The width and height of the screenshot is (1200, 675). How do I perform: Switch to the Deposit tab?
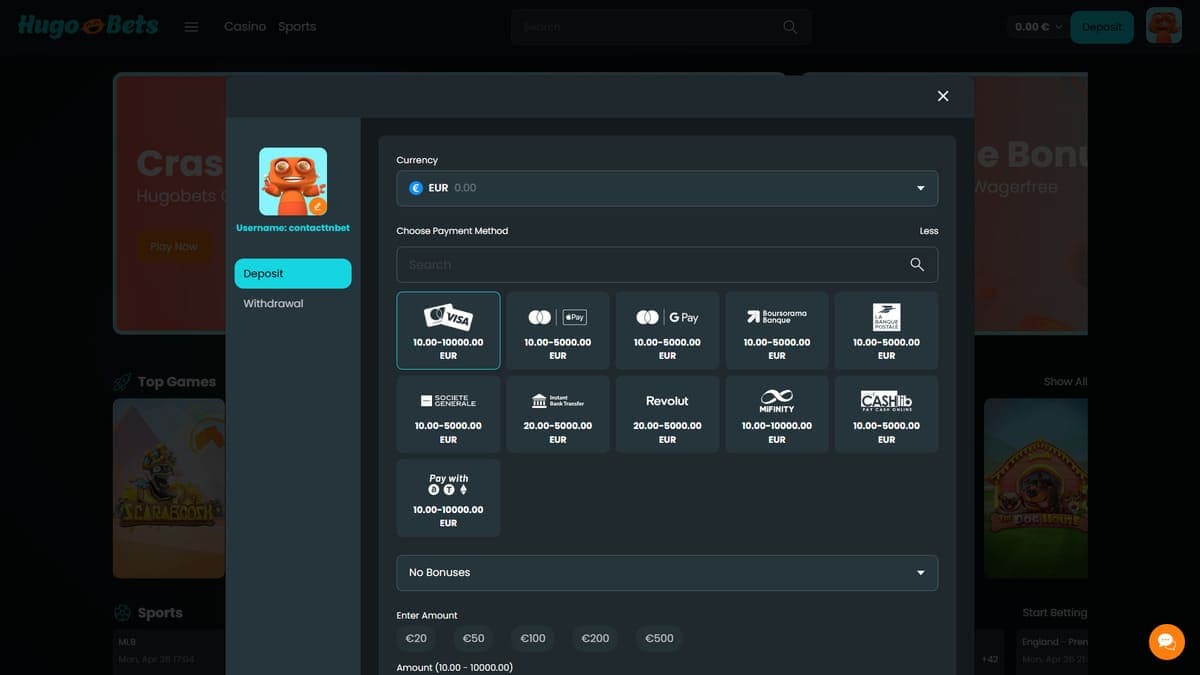[x=293, y=273]
